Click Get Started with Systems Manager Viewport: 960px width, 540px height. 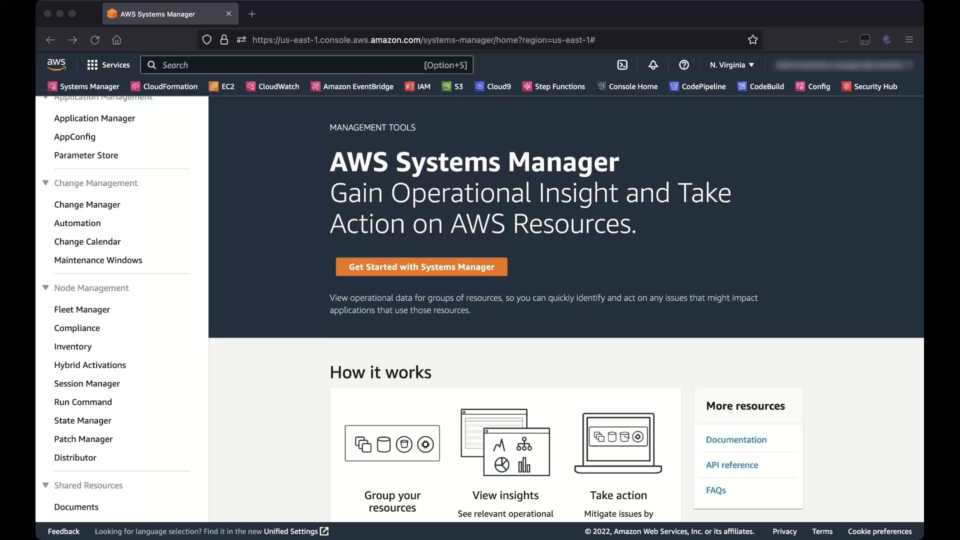click(421, 266)
